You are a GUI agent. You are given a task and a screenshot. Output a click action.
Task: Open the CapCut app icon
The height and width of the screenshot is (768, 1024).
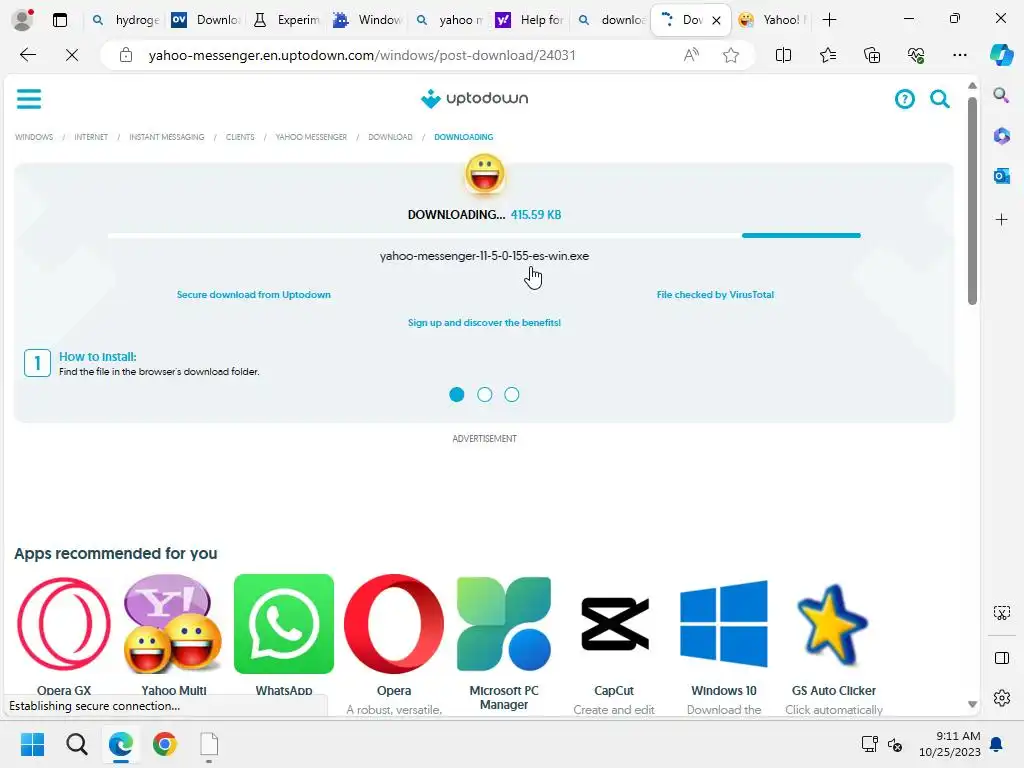click(614, 624)
